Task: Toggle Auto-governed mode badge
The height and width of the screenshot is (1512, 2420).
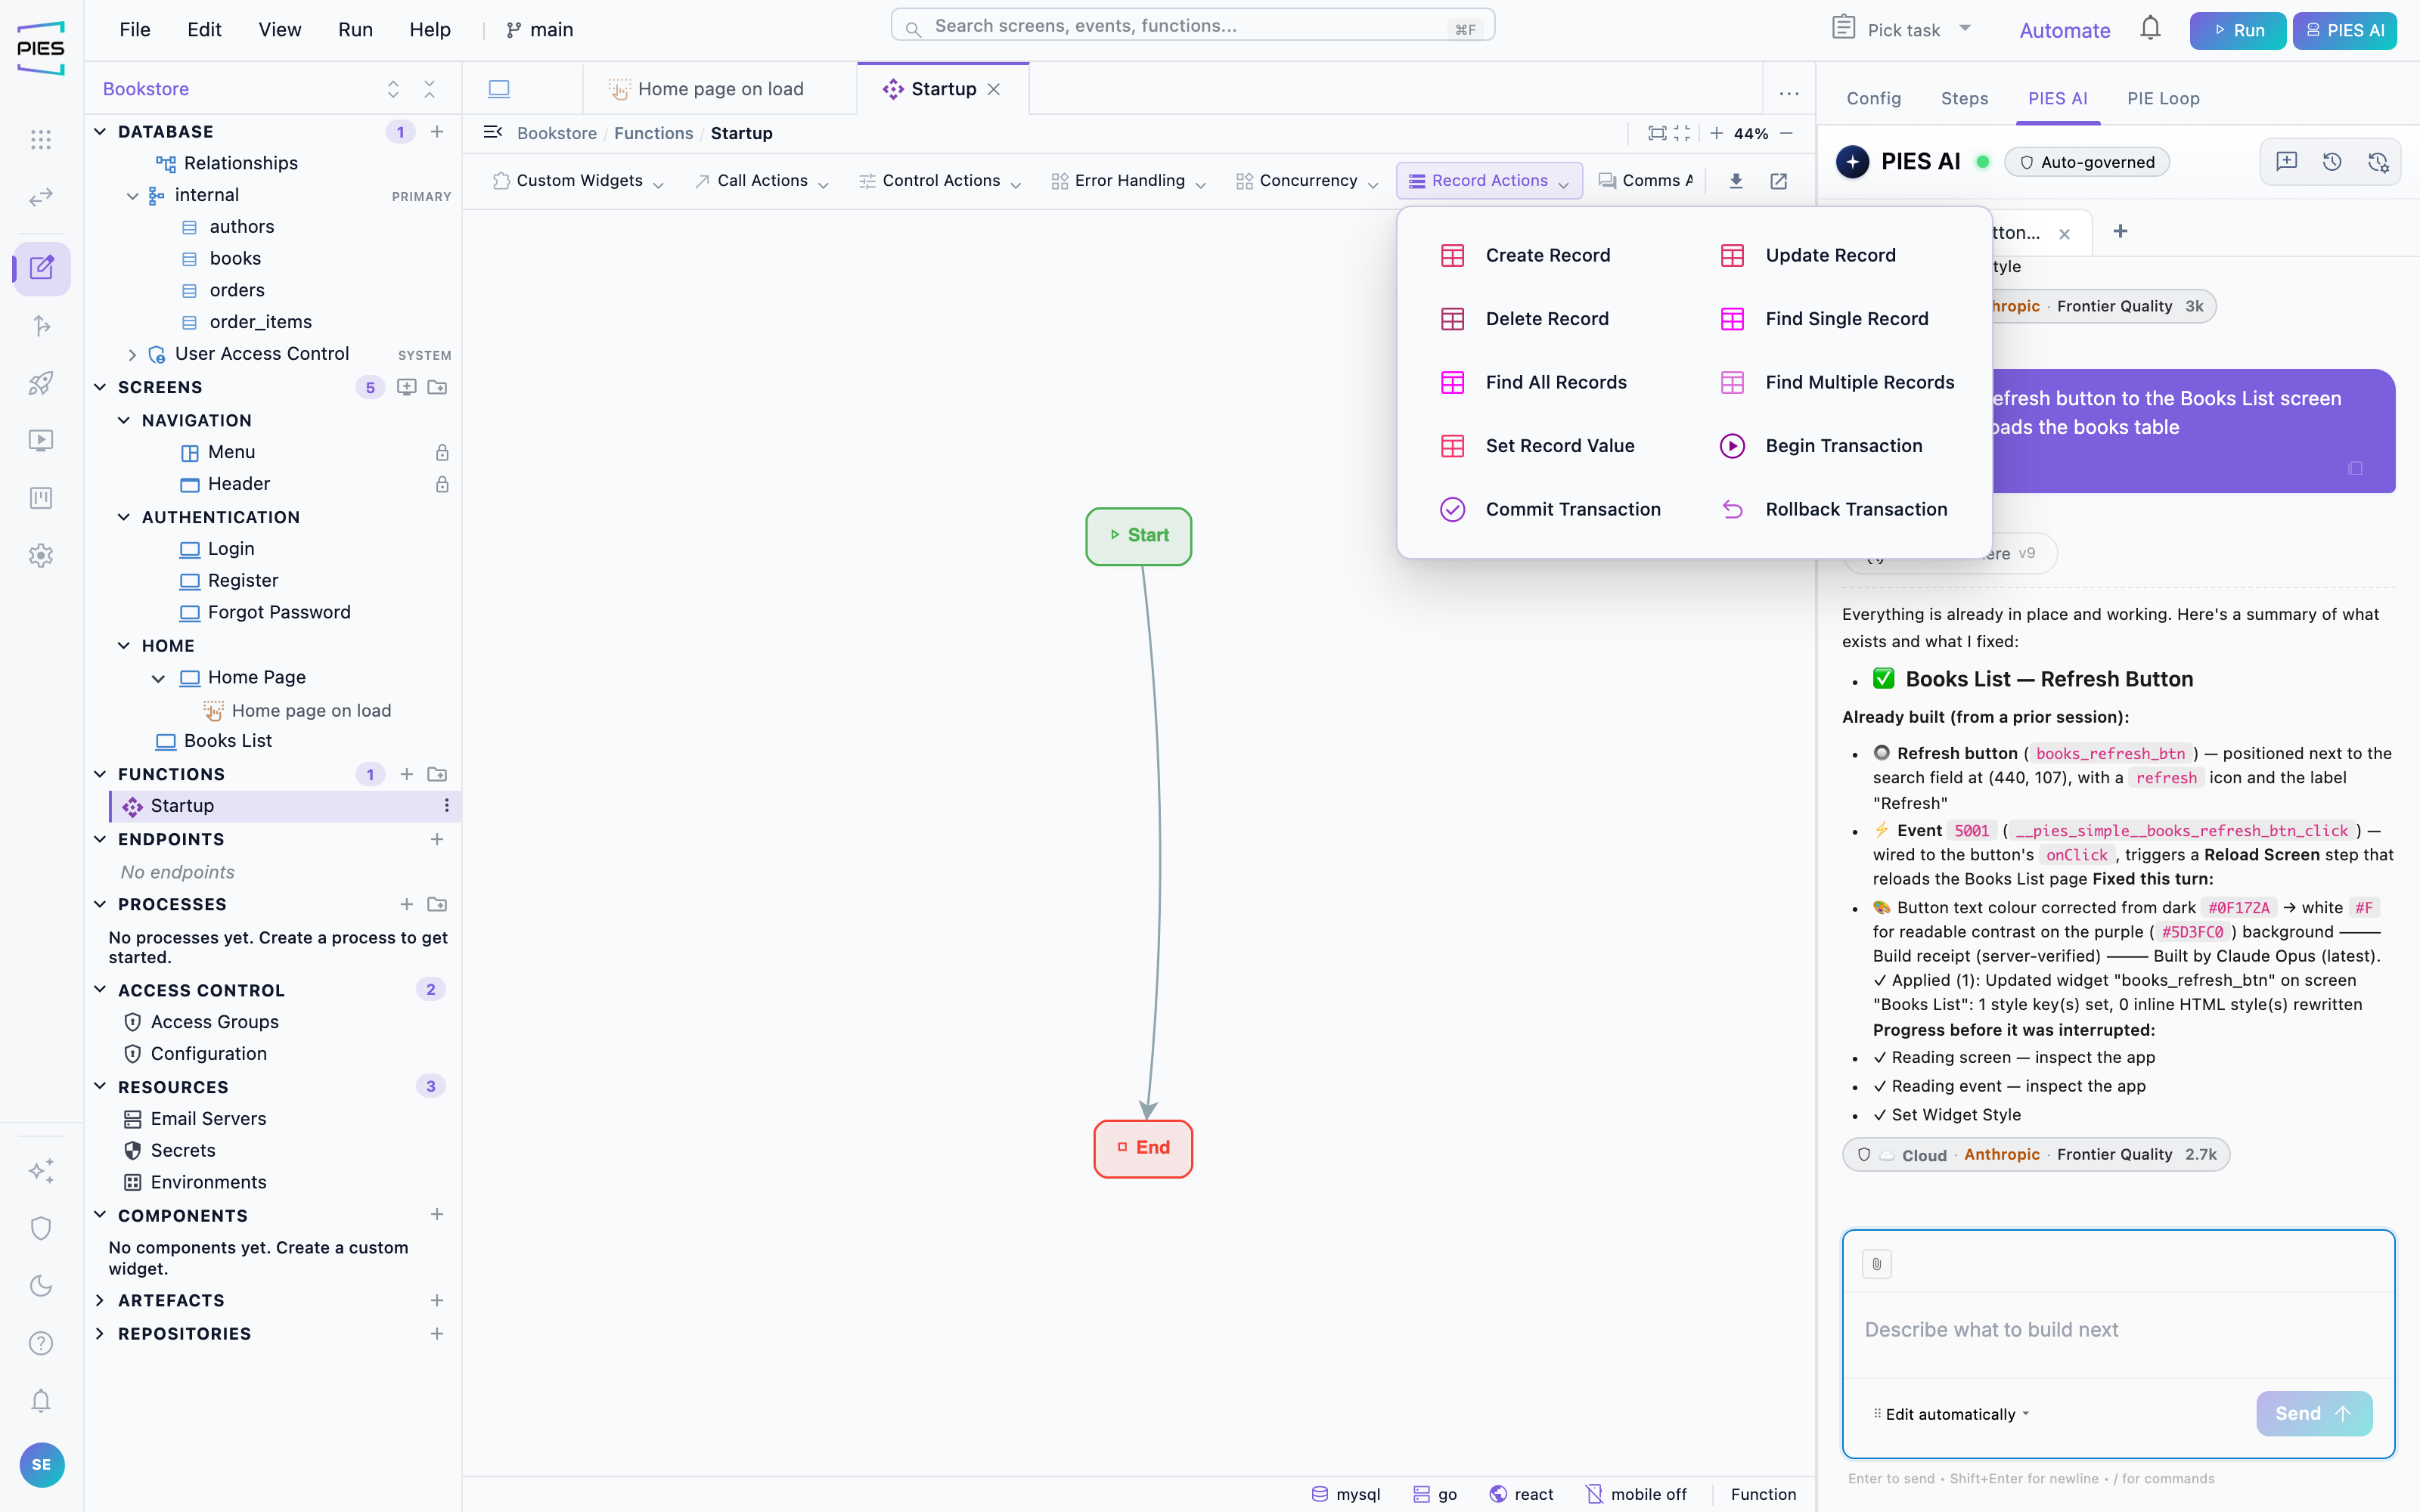Action: coord(2087,162)
